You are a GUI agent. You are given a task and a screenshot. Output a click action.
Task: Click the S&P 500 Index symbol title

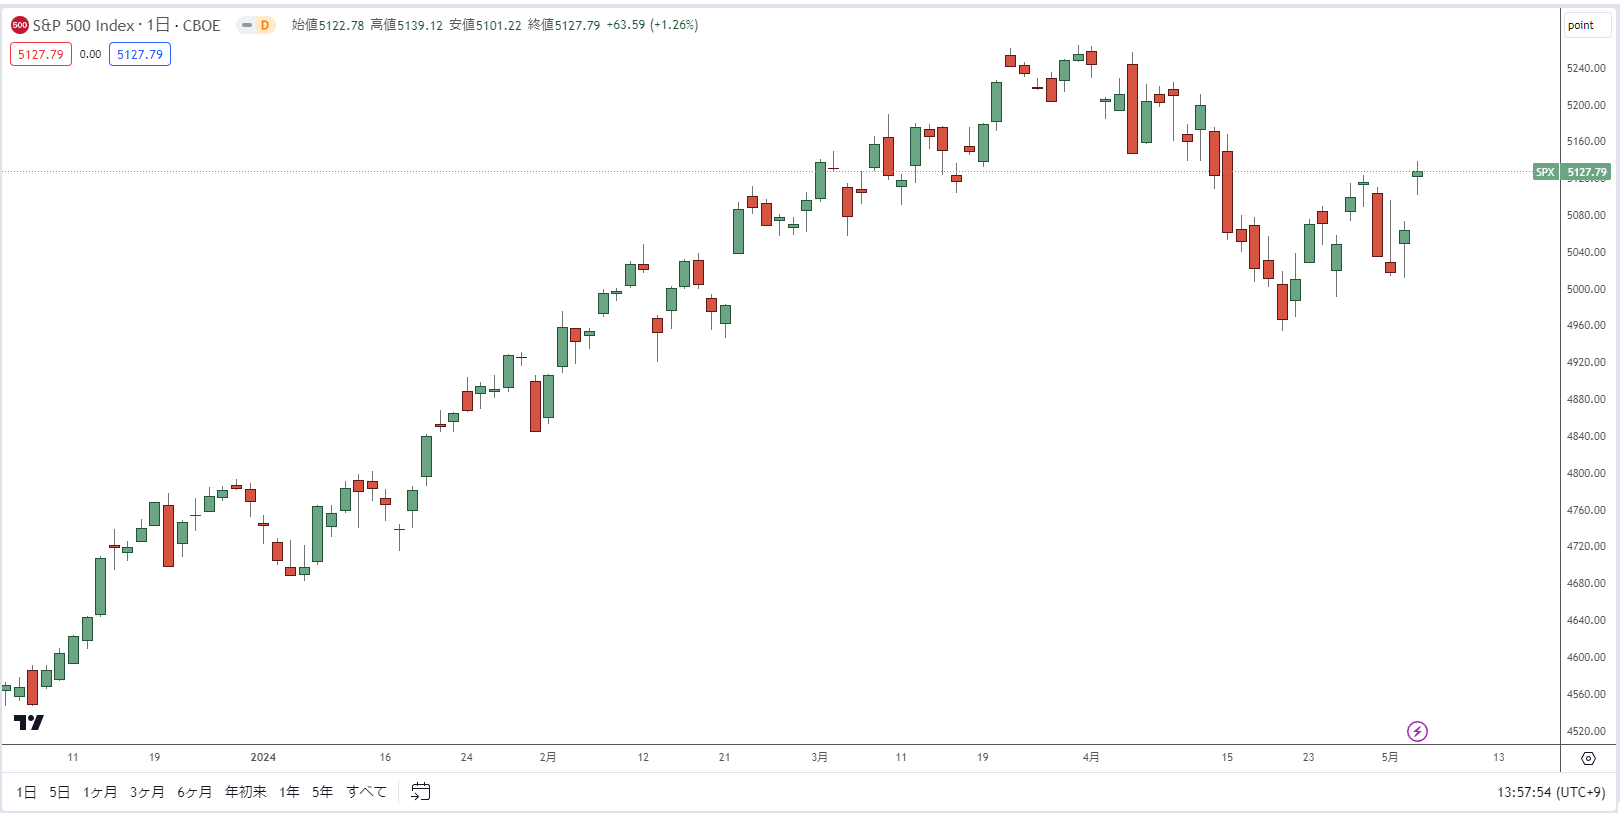point(83,25)
